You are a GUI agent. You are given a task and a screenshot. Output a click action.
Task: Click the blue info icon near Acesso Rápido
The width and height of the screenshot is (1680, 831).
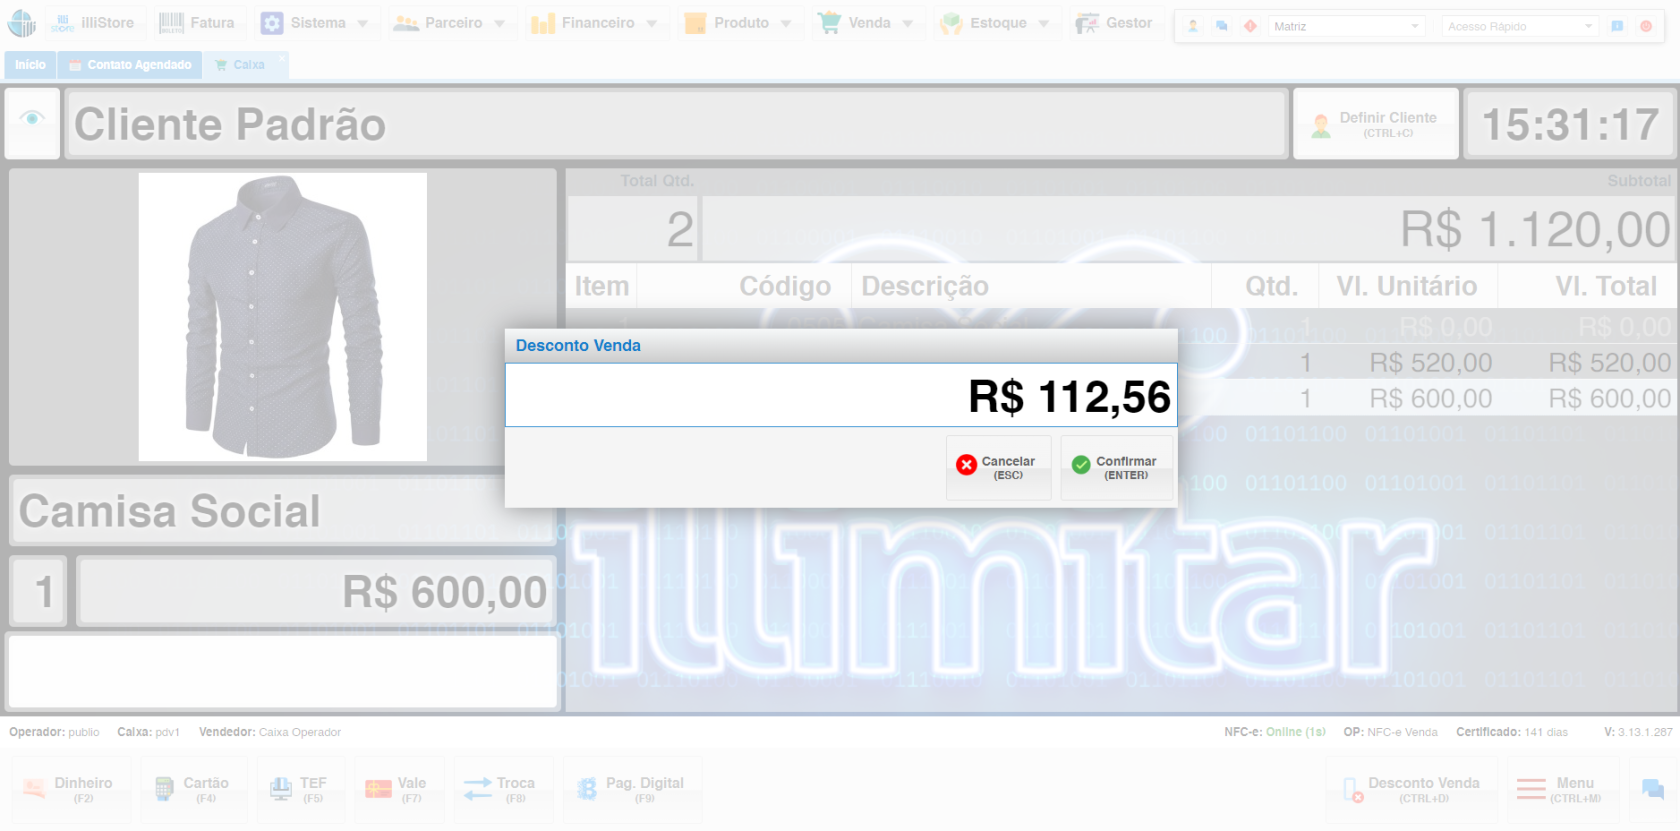click(x=1617, y=26)
